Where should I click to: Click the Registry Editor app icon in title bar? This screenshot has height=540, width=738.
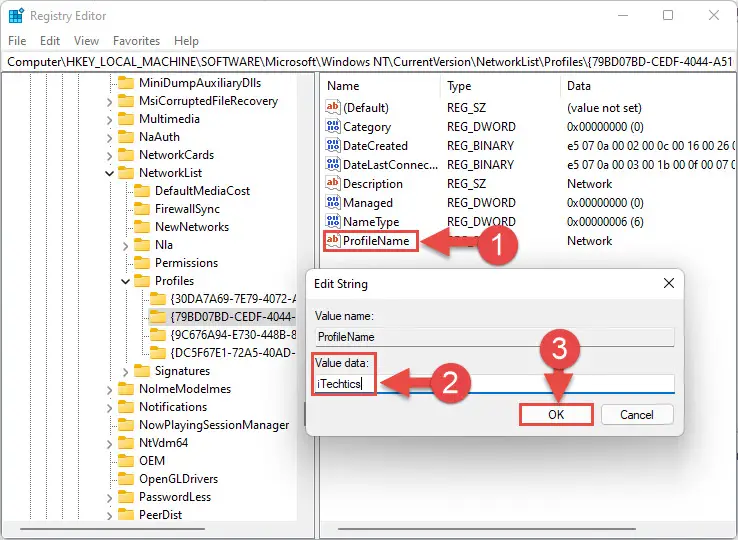pos(16,16)
